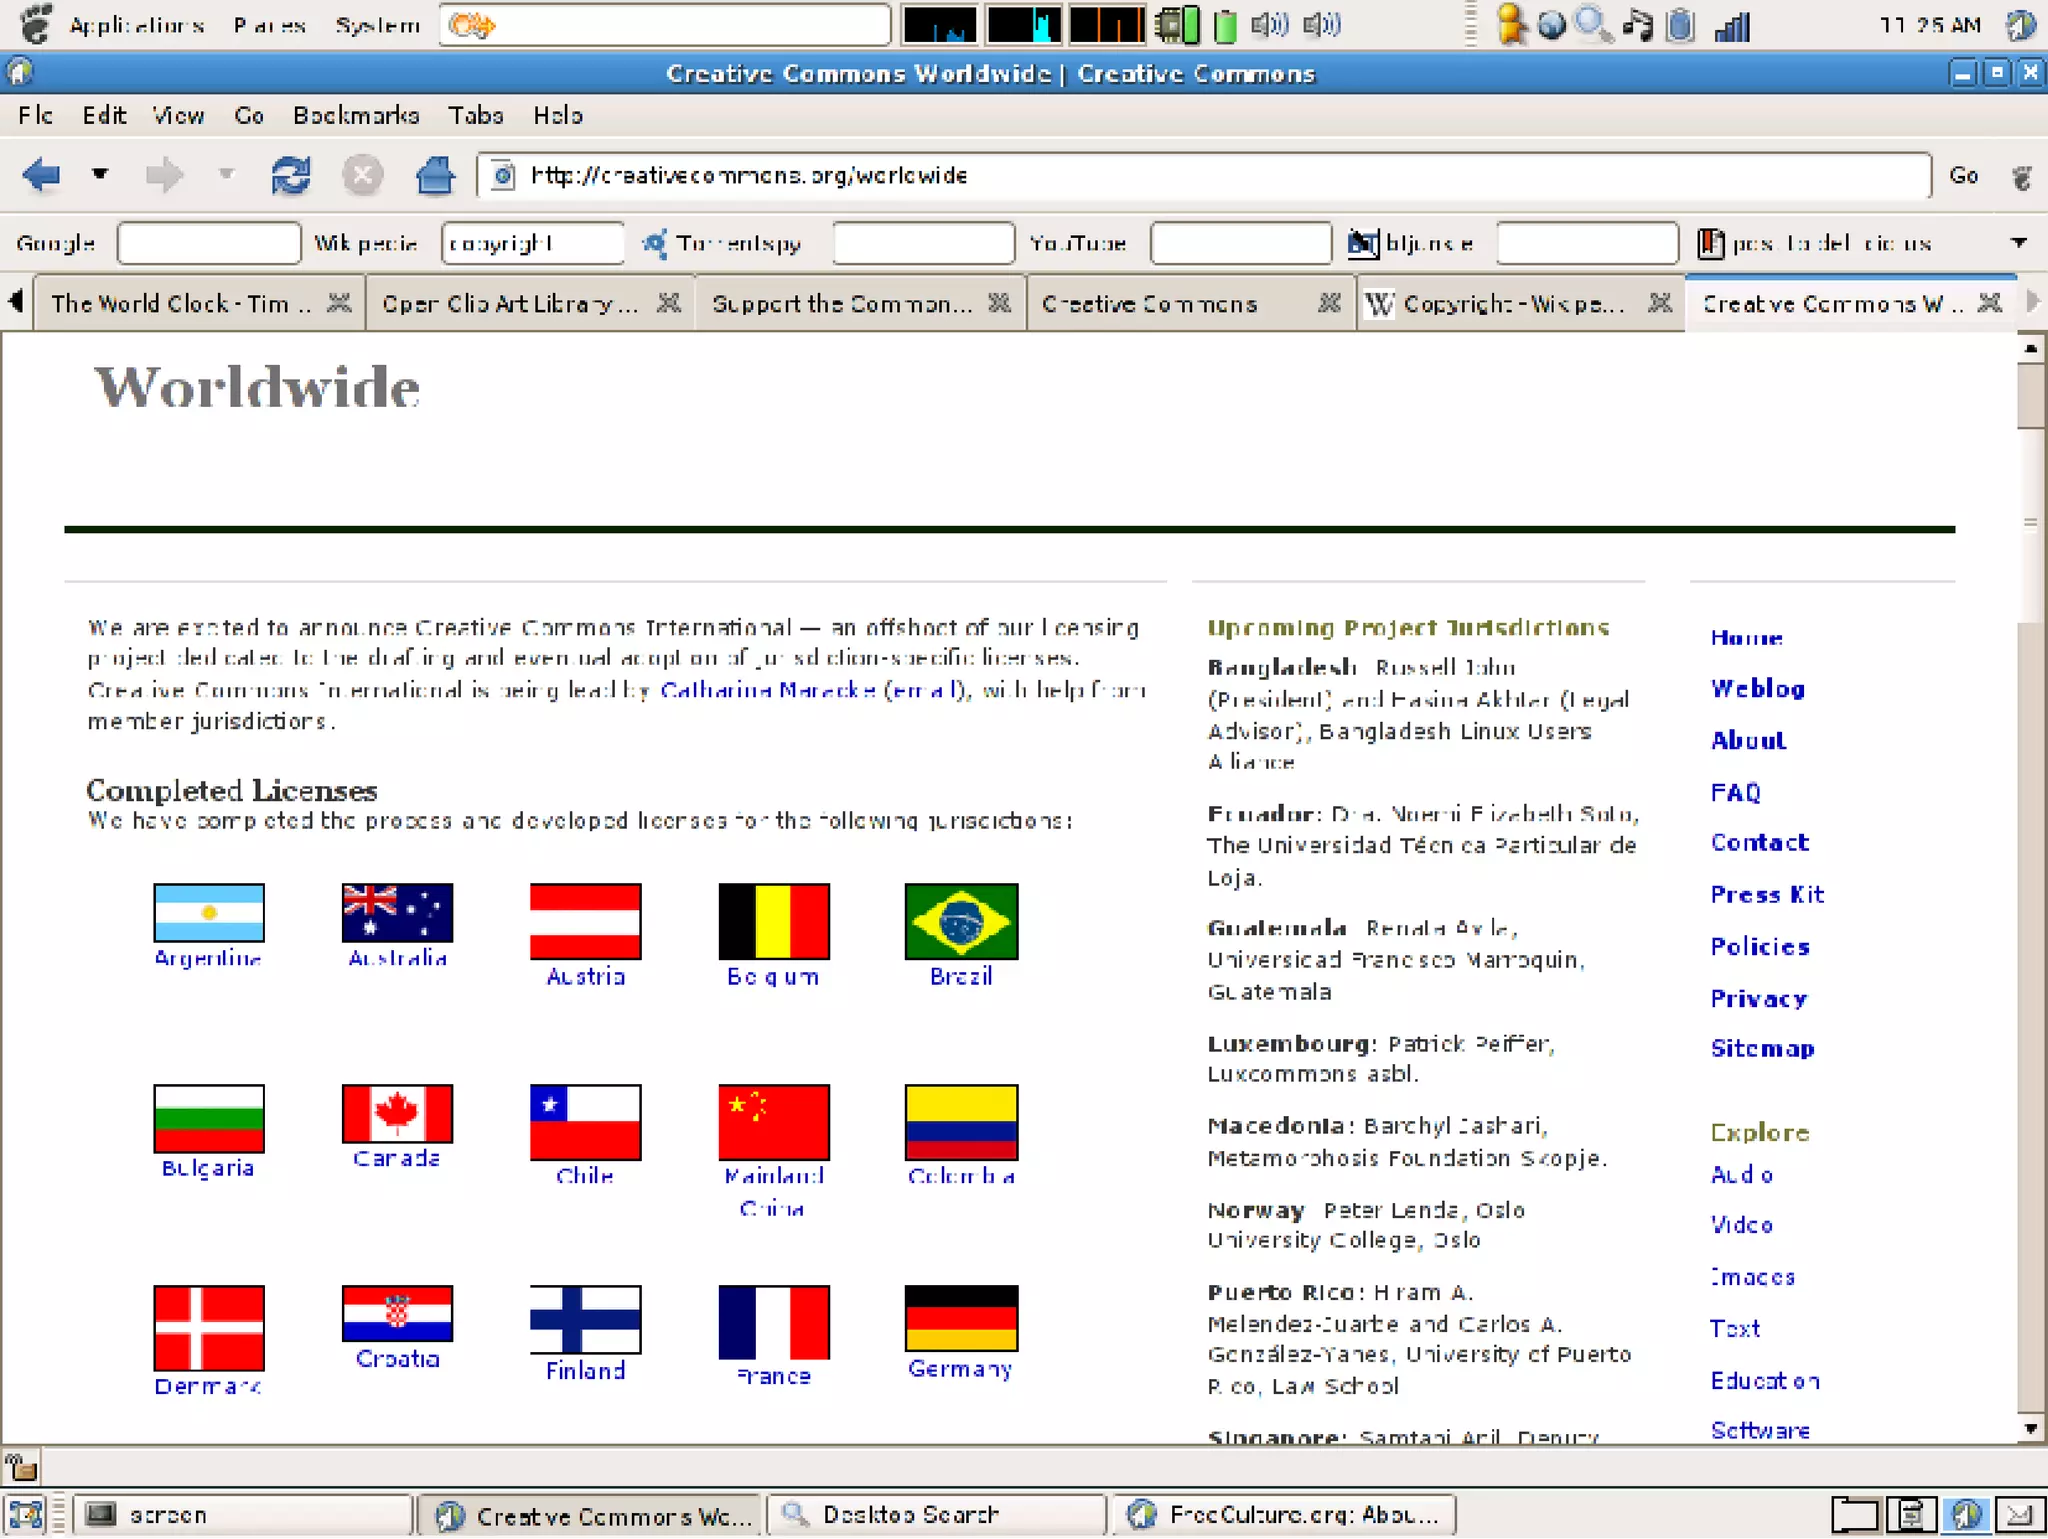Click the network signal bars icon
The width and height of the screenshot is (2048, 1539).
pos(1732,26)
